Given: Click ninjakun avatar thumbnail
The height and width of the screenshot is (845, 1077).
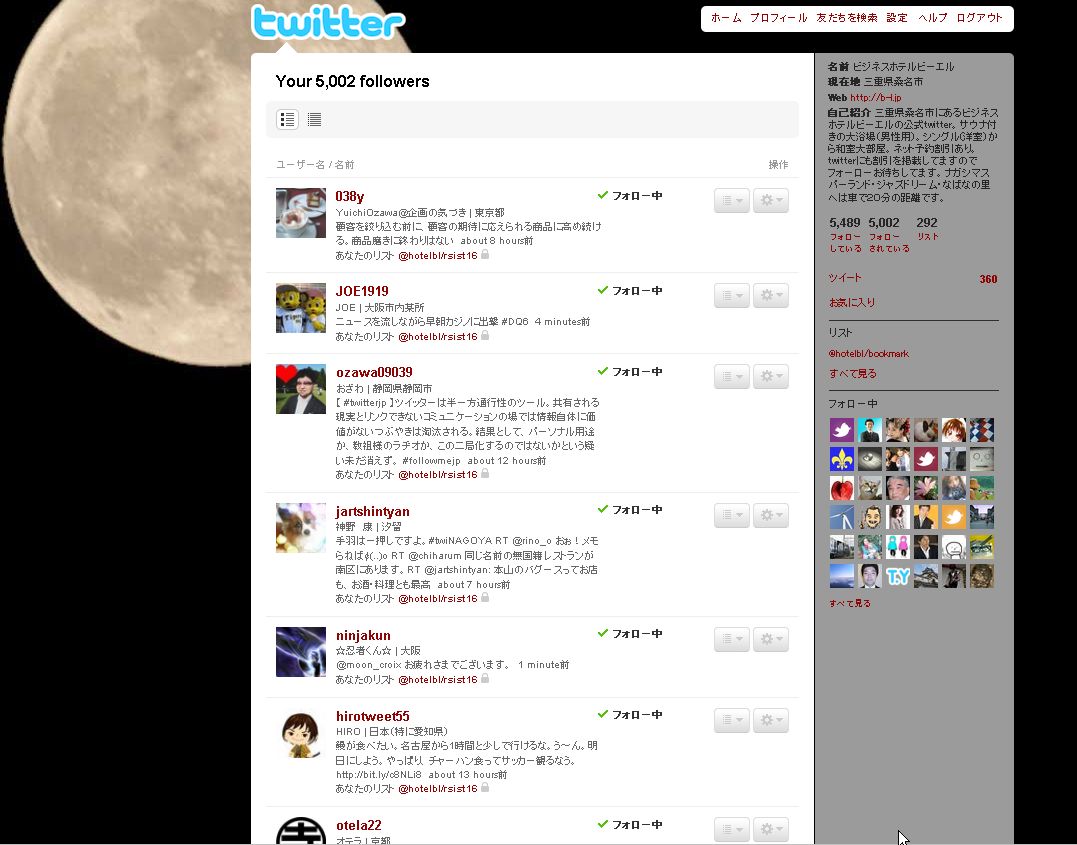Looking at the screenshot, I should pyautogui.click(x=301, y=652).
